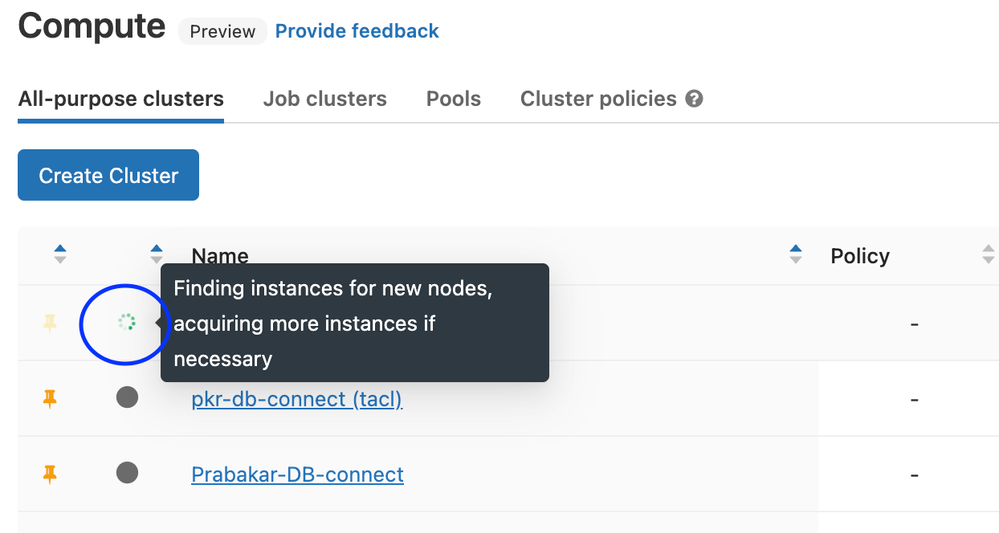Toggle the faded pin on the starting cluster
999x533 pixels.
click(50, 323)
